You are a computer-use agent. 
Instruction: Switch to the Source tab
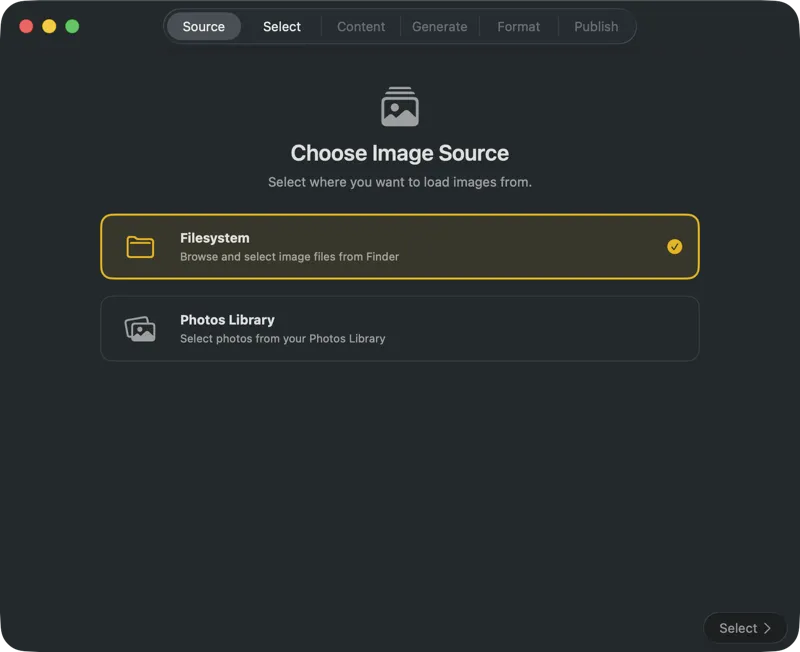click(x=204, y=27)
